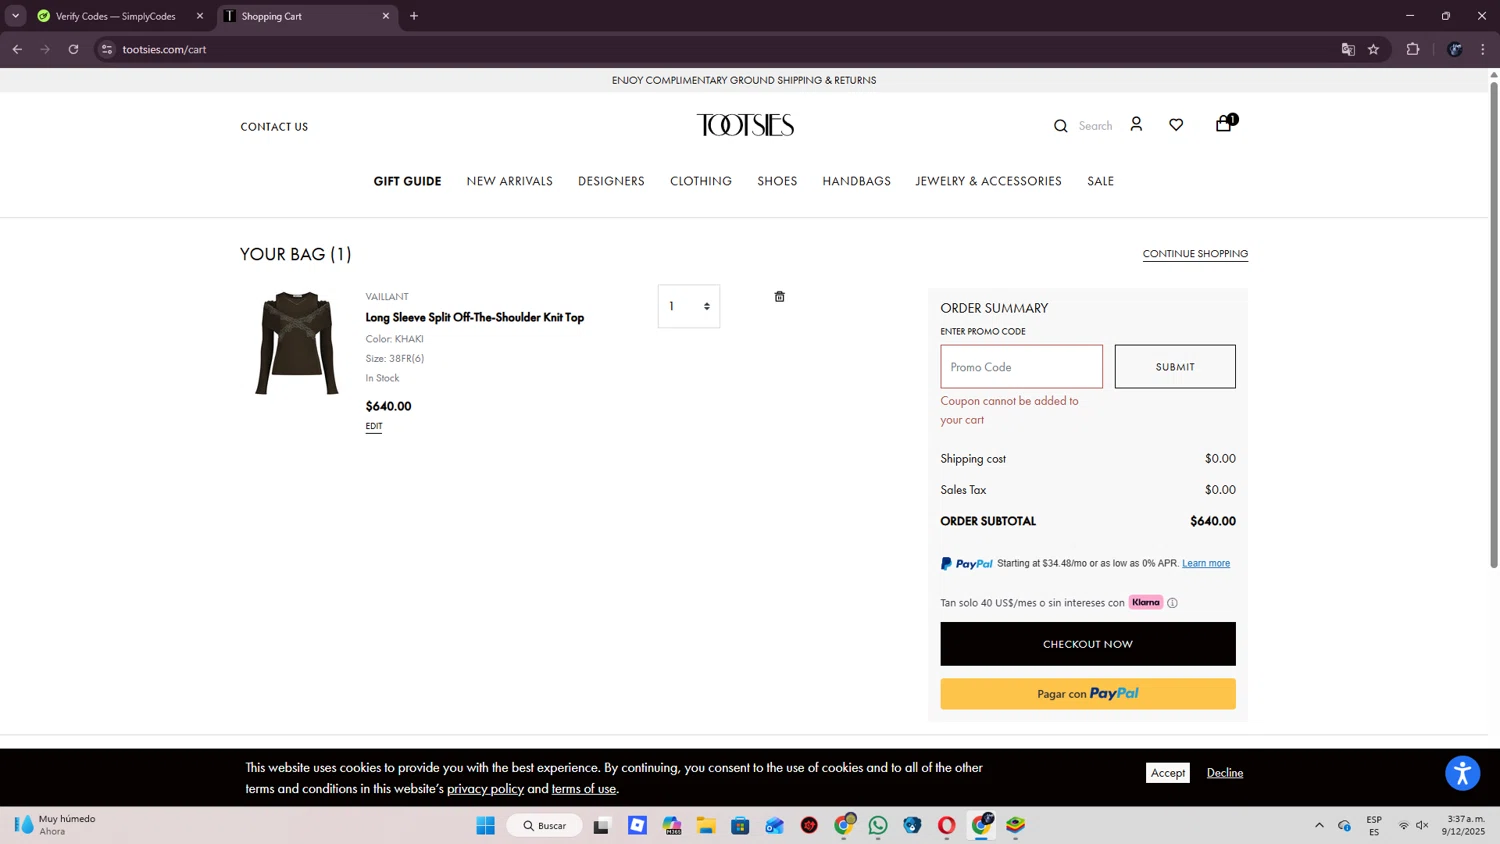Open the Klarna info icon
This screenshot has width=1500, height=844.
click(1172, 603)
